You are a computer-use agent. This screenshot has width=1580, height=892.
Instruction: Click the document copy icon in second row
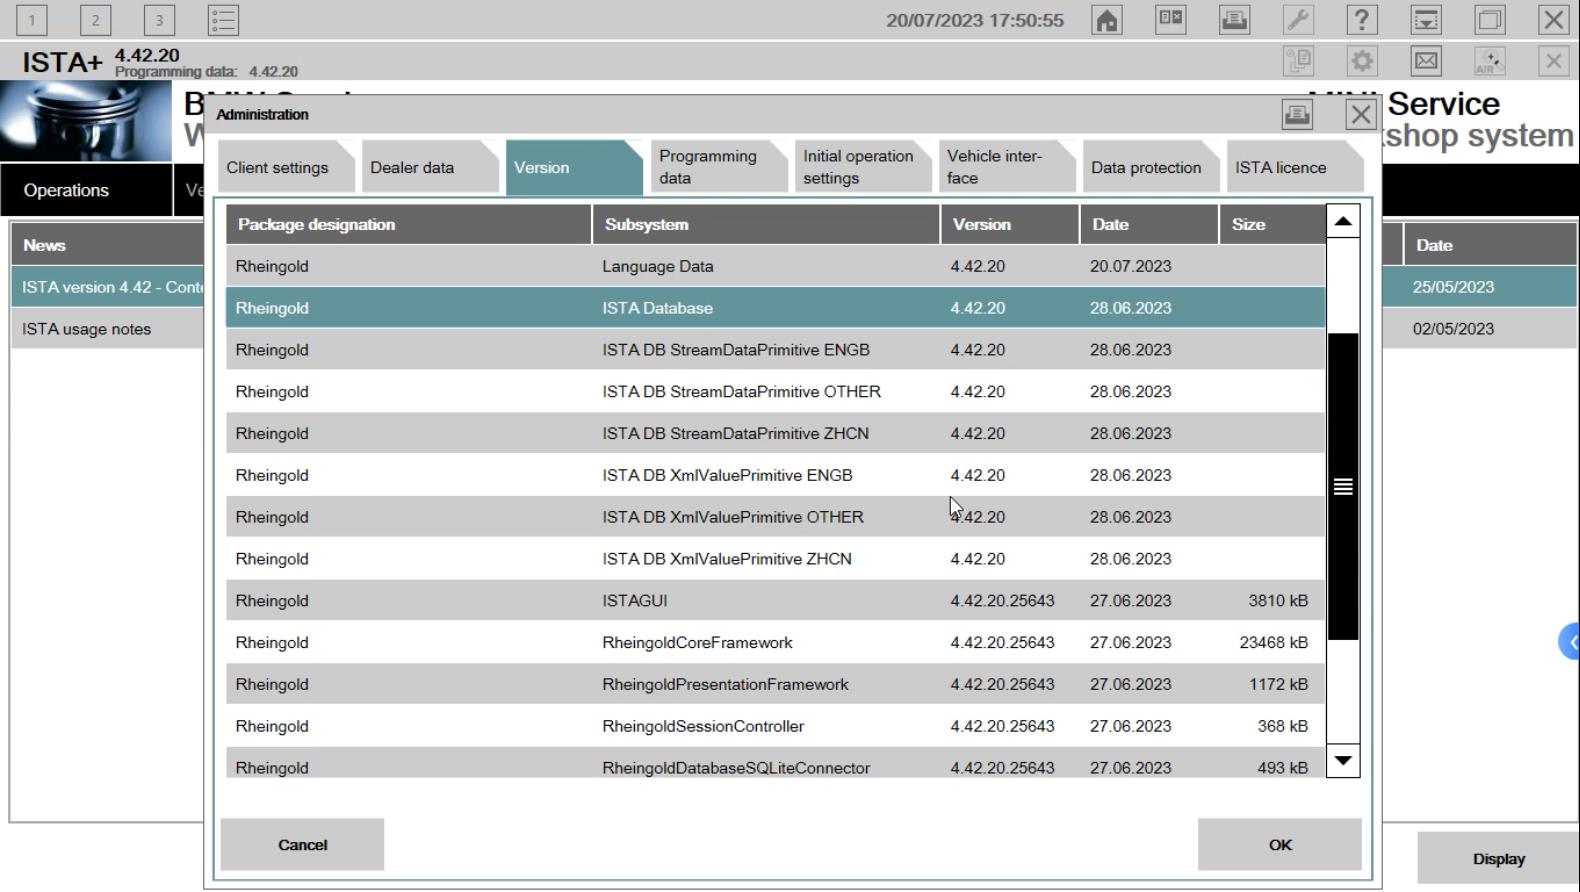click(1298, 61)
